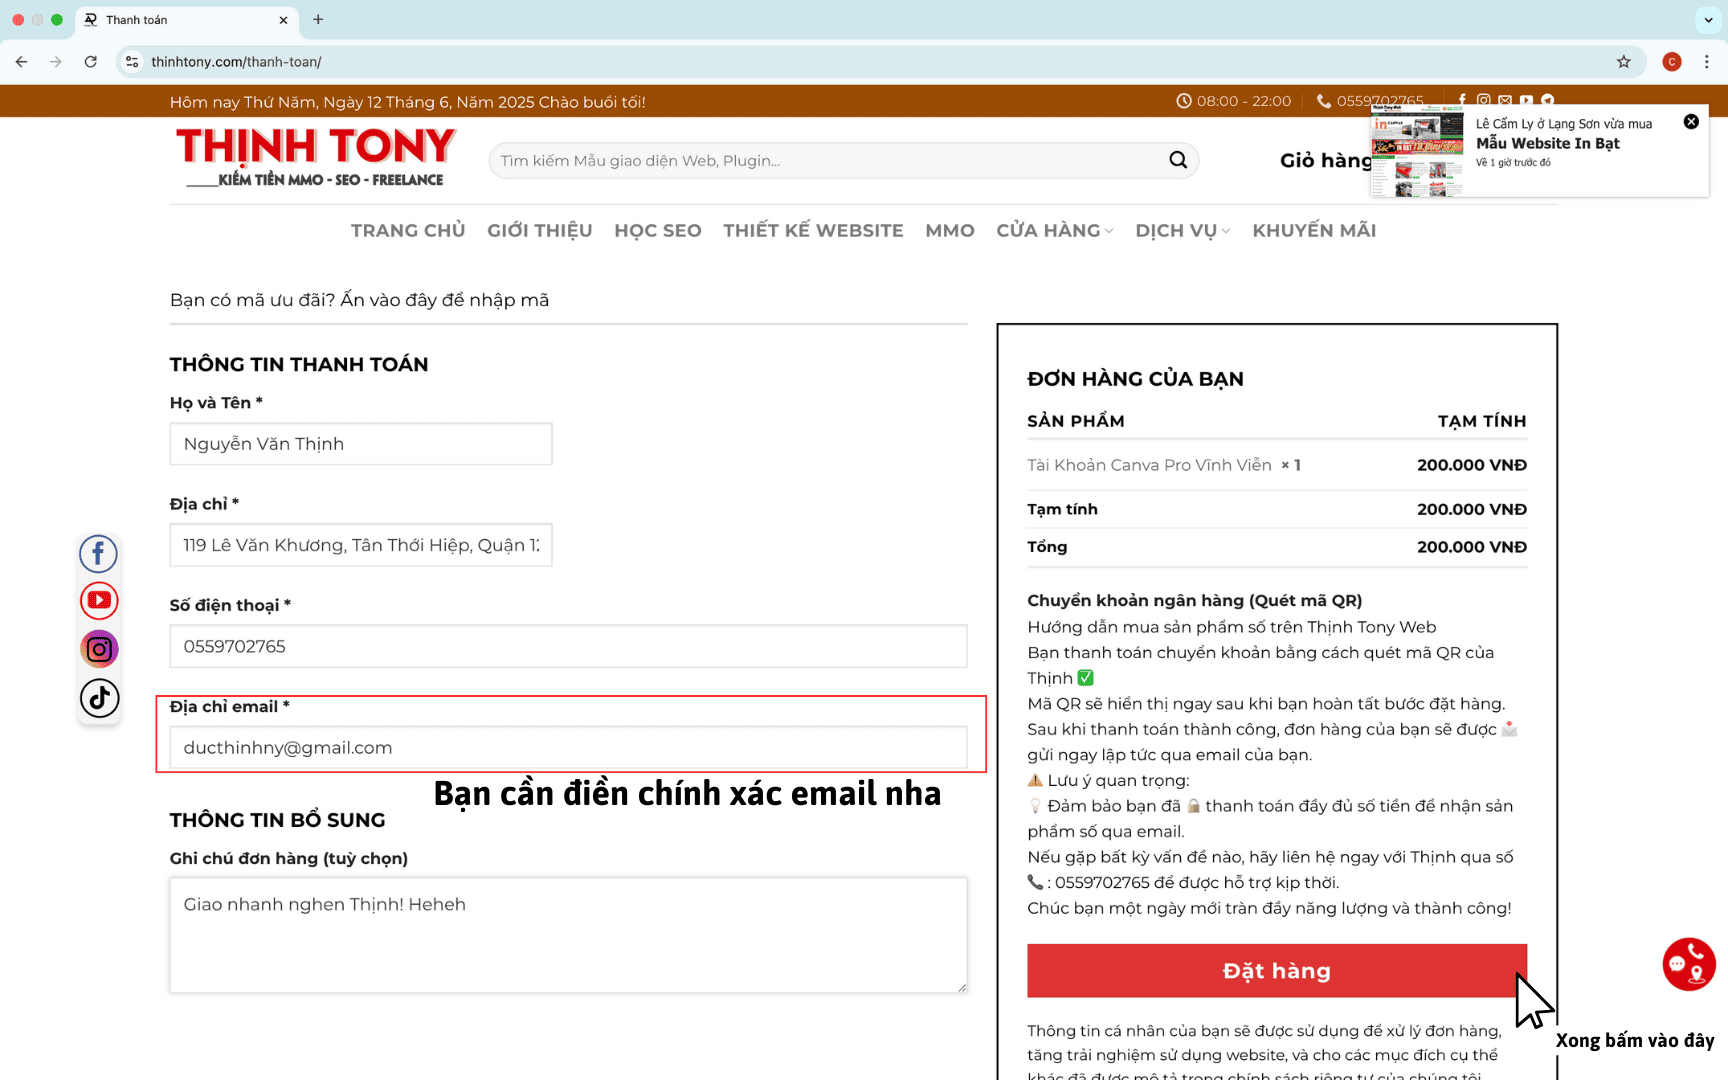
Task: Click the Mẫu Website In Bạt notification title
Action: pyautogui.click(x=1547, y=143)
